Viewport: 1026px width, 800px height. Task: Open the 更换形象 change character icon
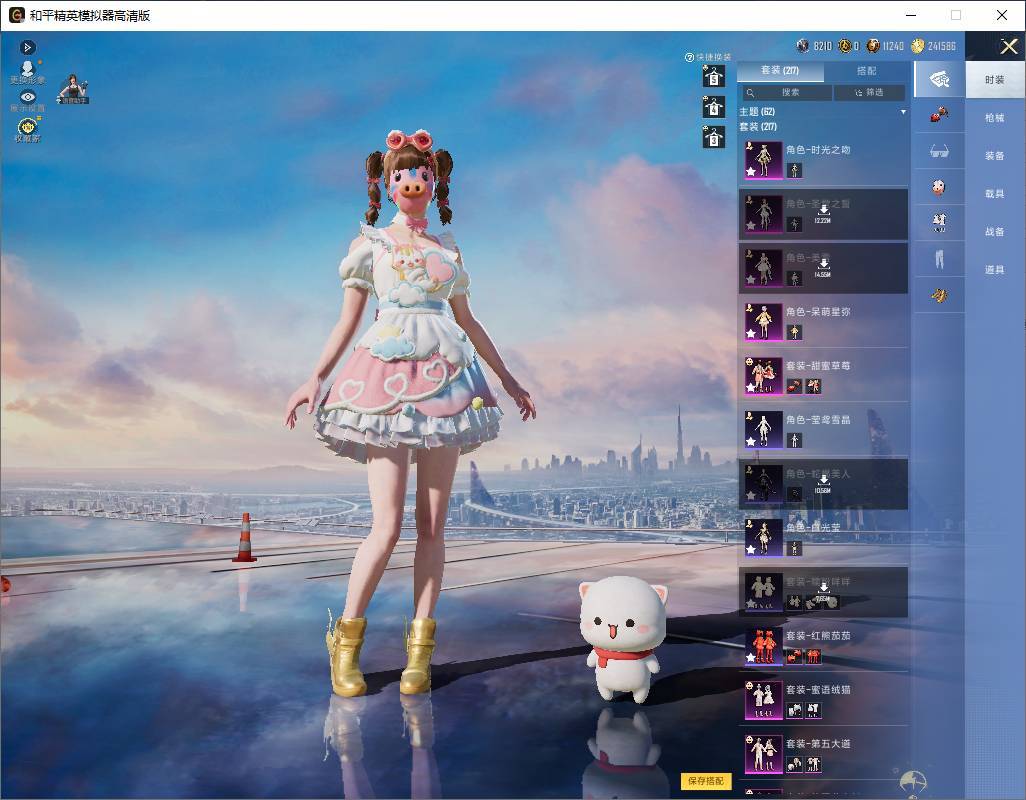pos(27,72)
